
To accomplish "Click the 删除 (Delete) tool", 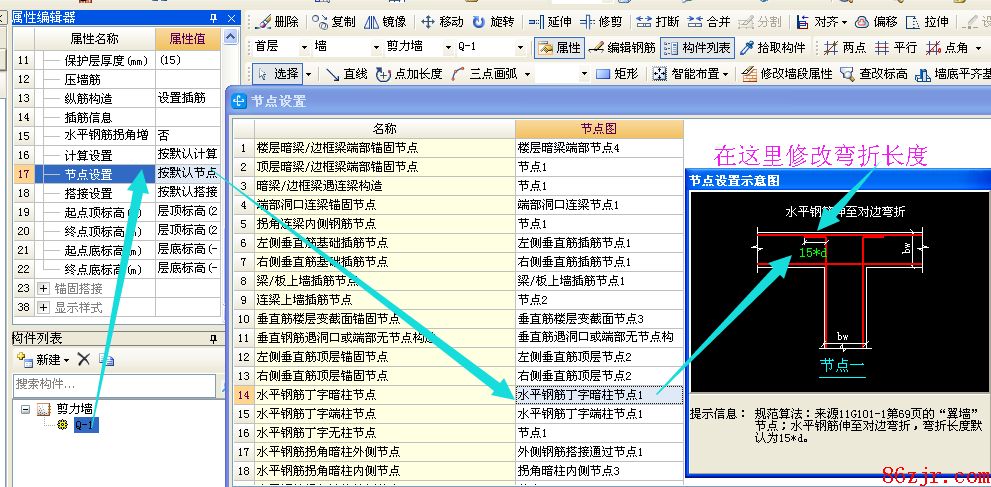I will (277, 21).
